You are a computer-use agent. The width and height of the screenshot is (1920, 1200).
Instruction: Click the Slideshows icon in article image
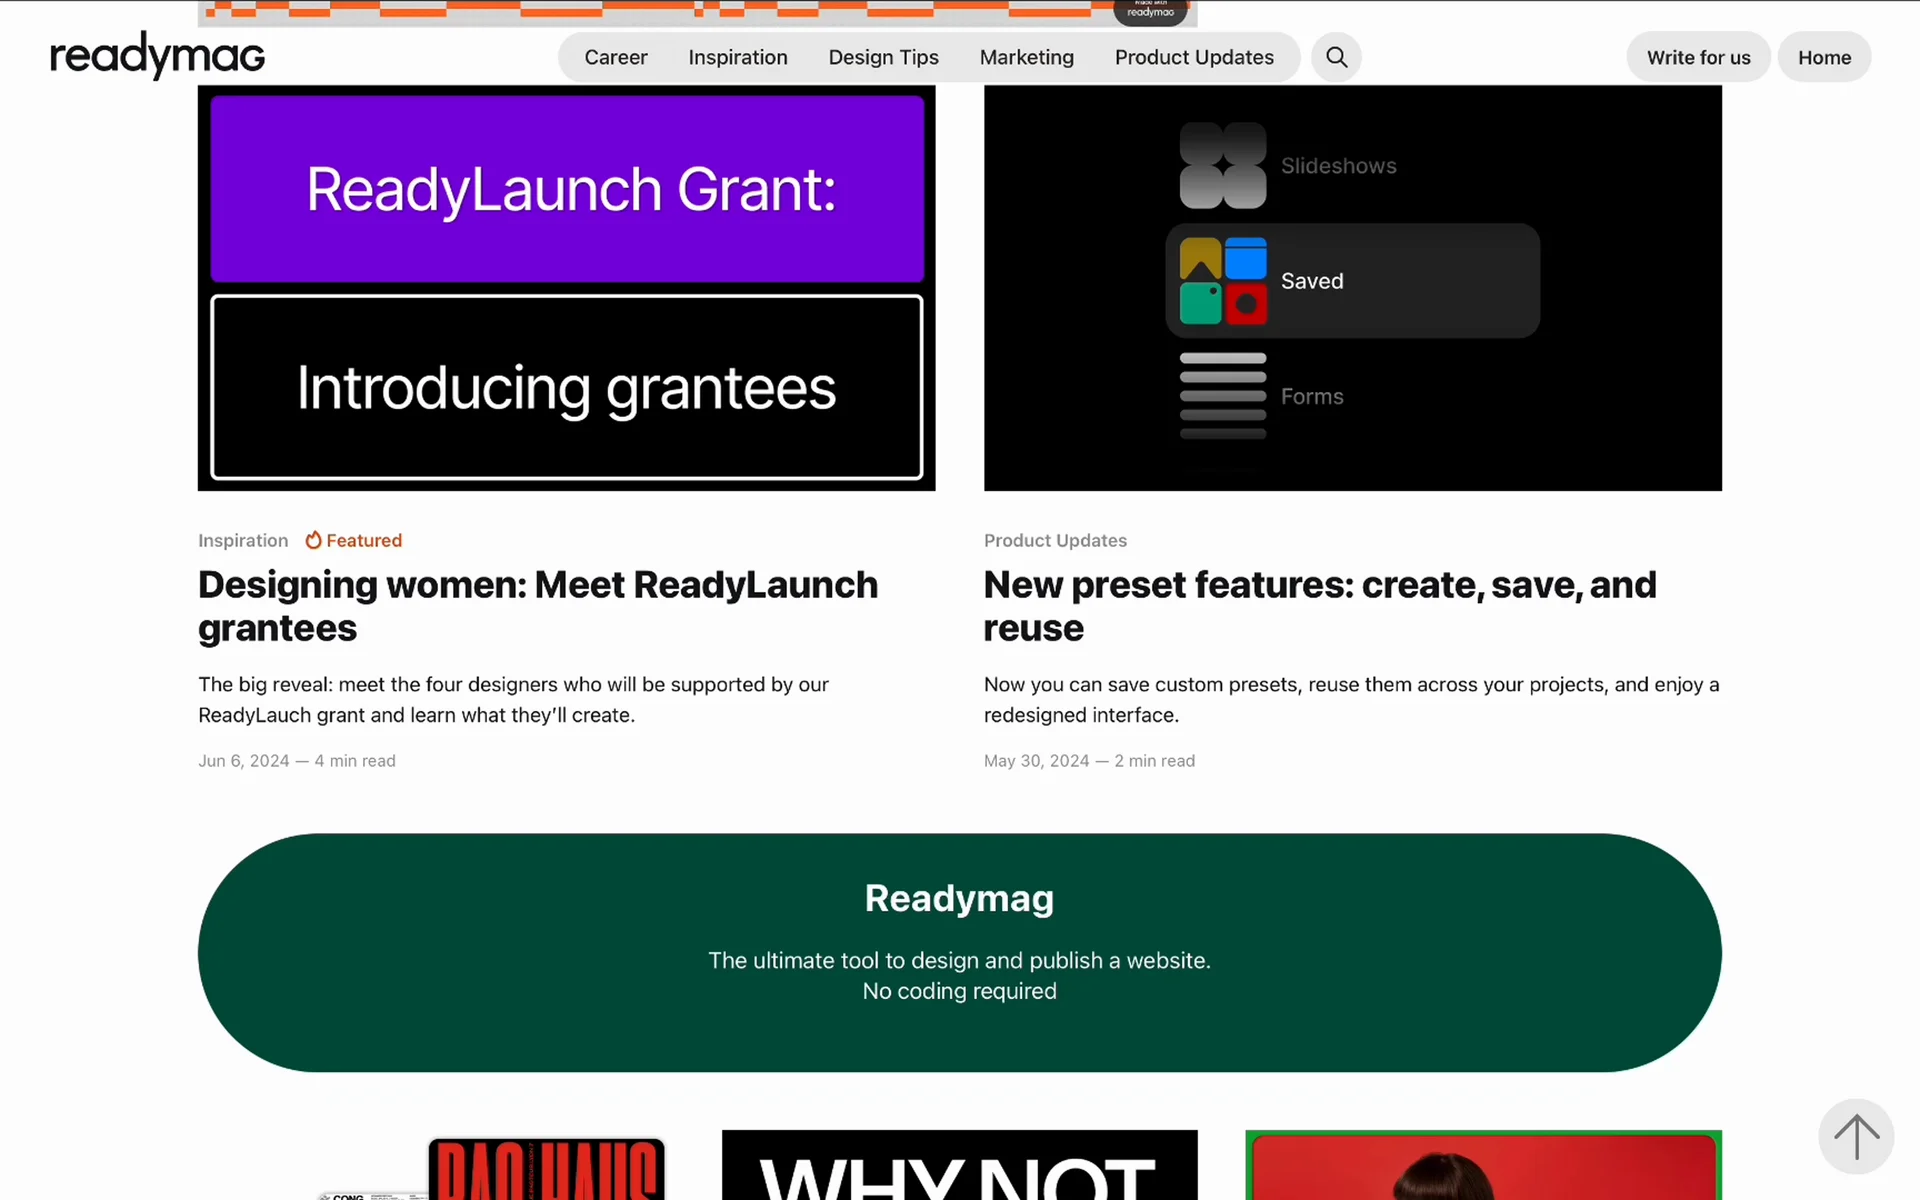click(x=1223, y=166)
